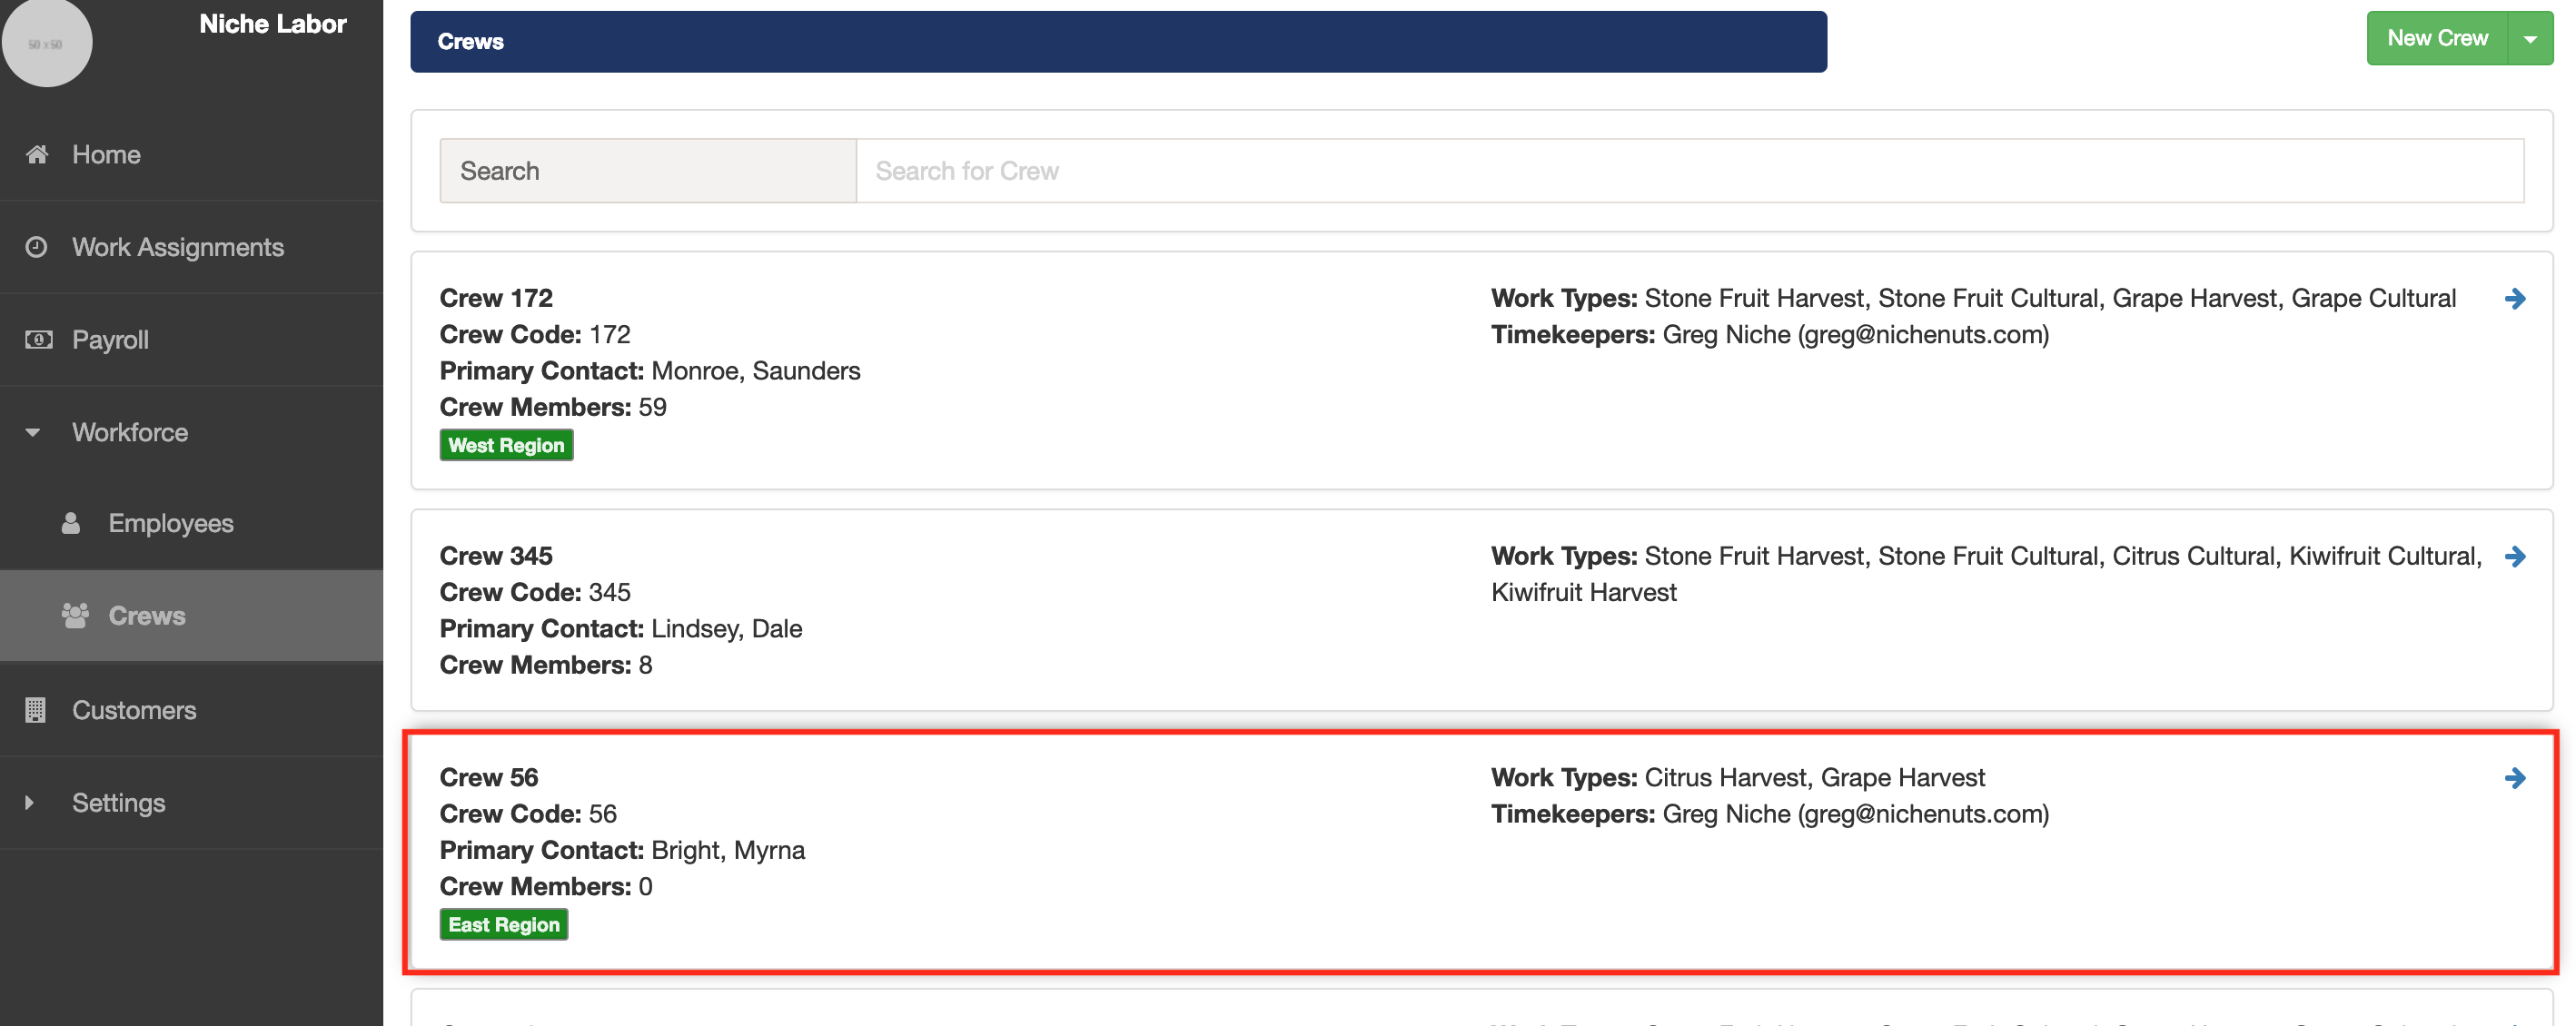Open Crew 345 using its arrow icon

[2515, 557]
